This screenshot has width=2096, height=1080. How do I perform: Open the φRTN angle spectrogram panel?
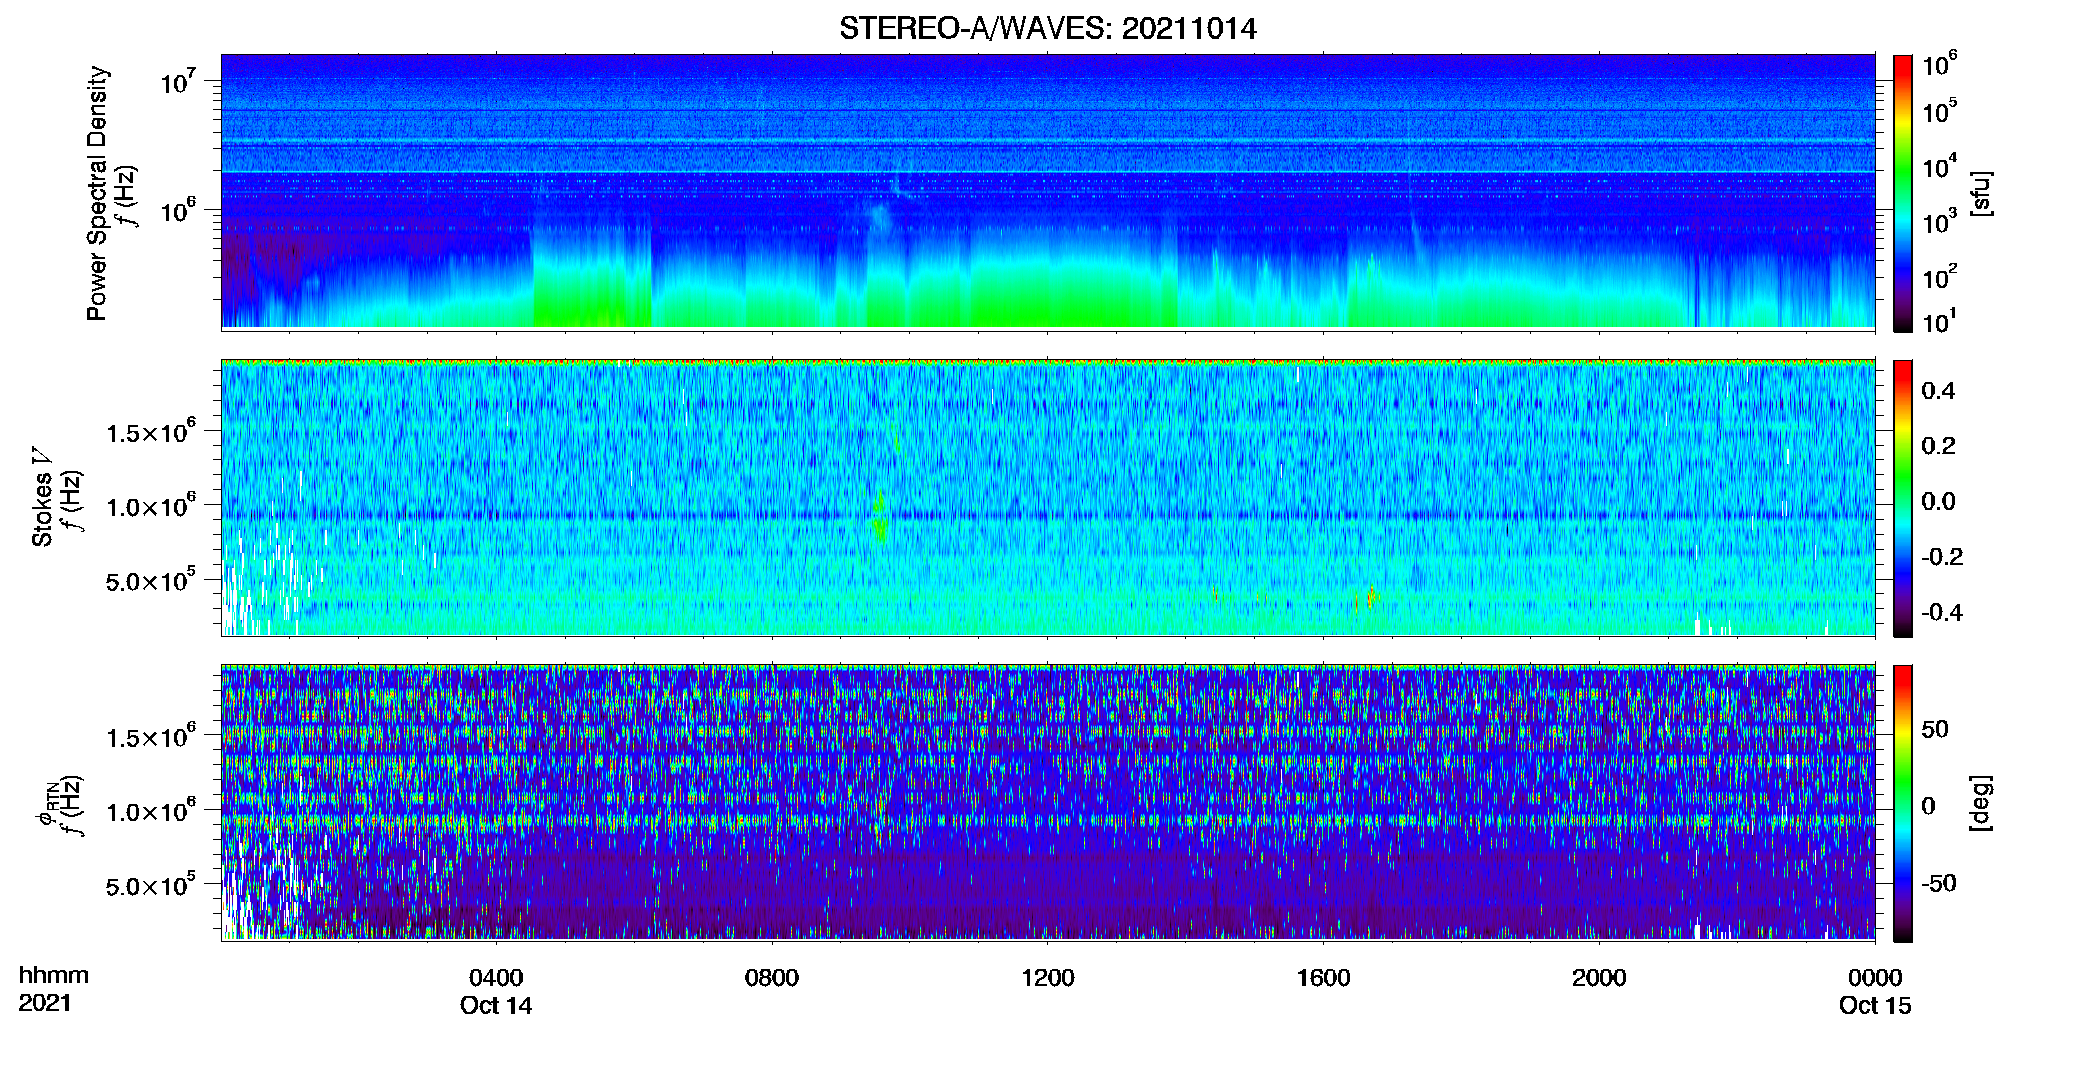point(1048,802)
